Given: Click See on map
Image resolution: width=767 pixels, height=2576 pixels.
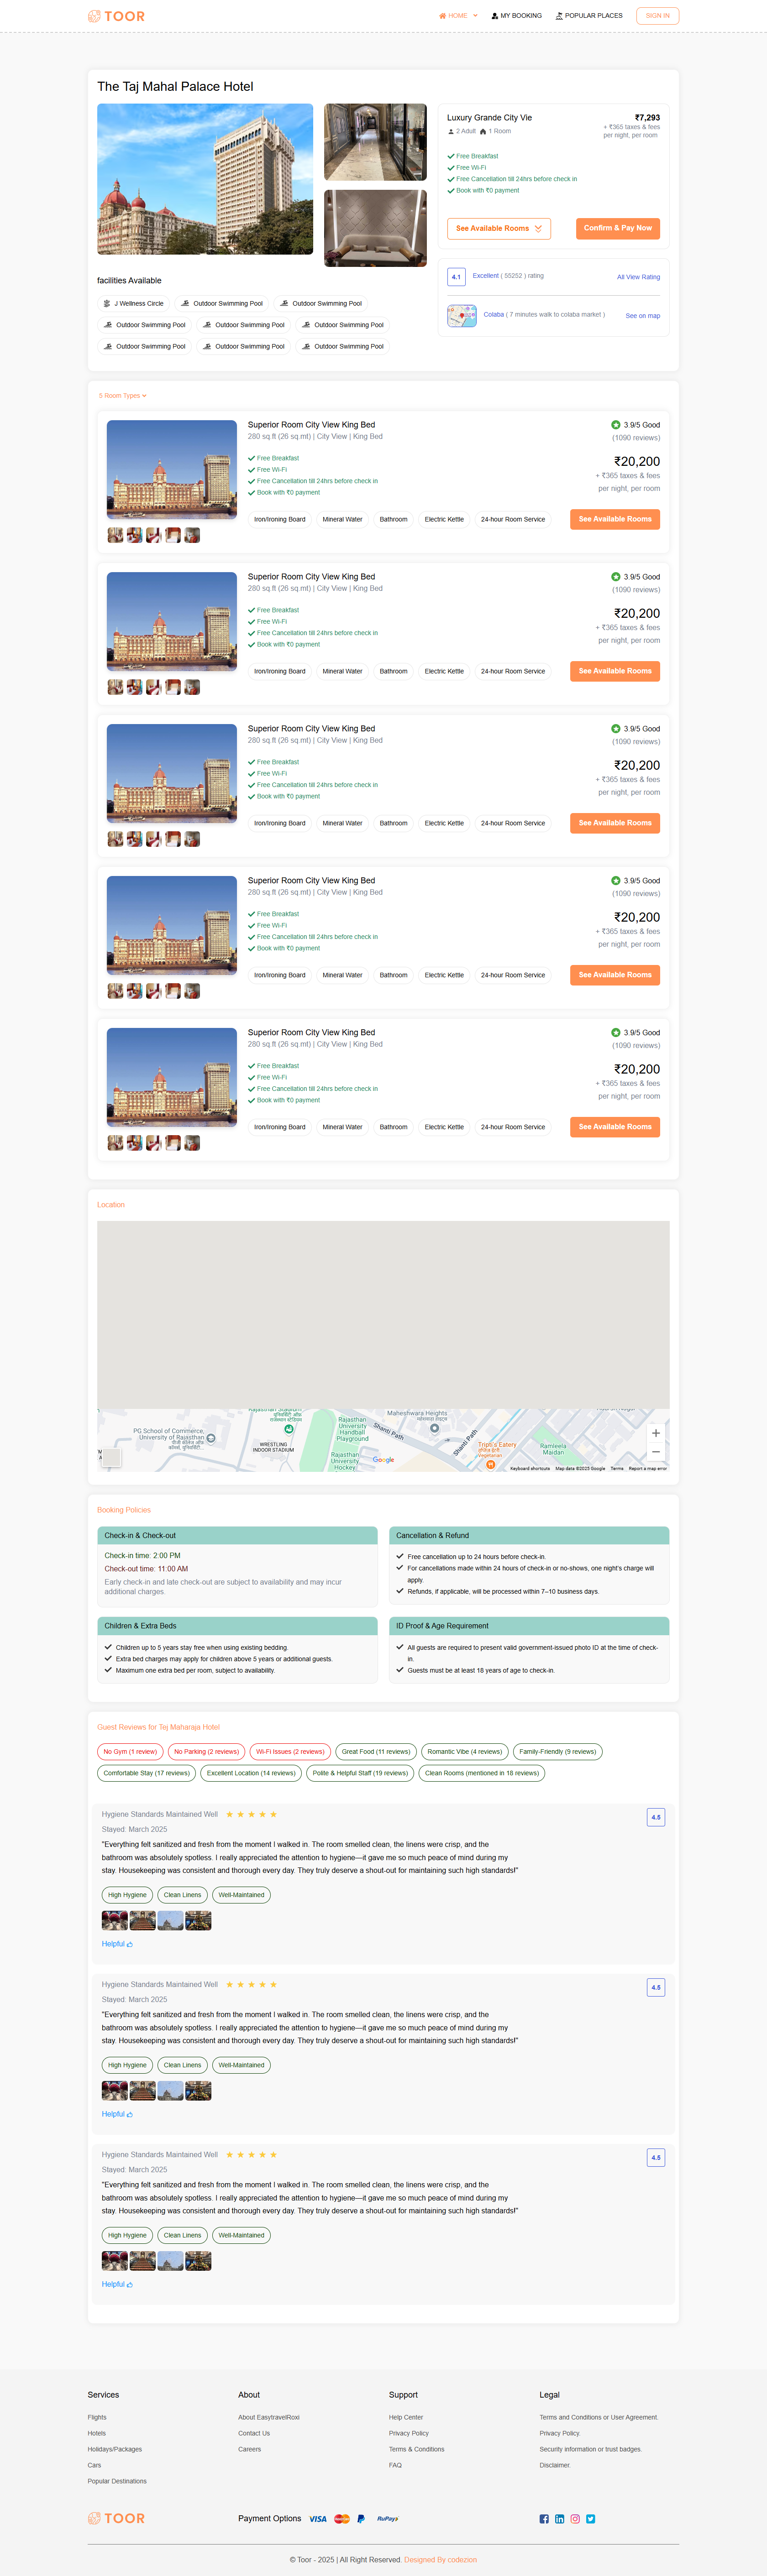Looking at the screenshot, I should (643, 316).
